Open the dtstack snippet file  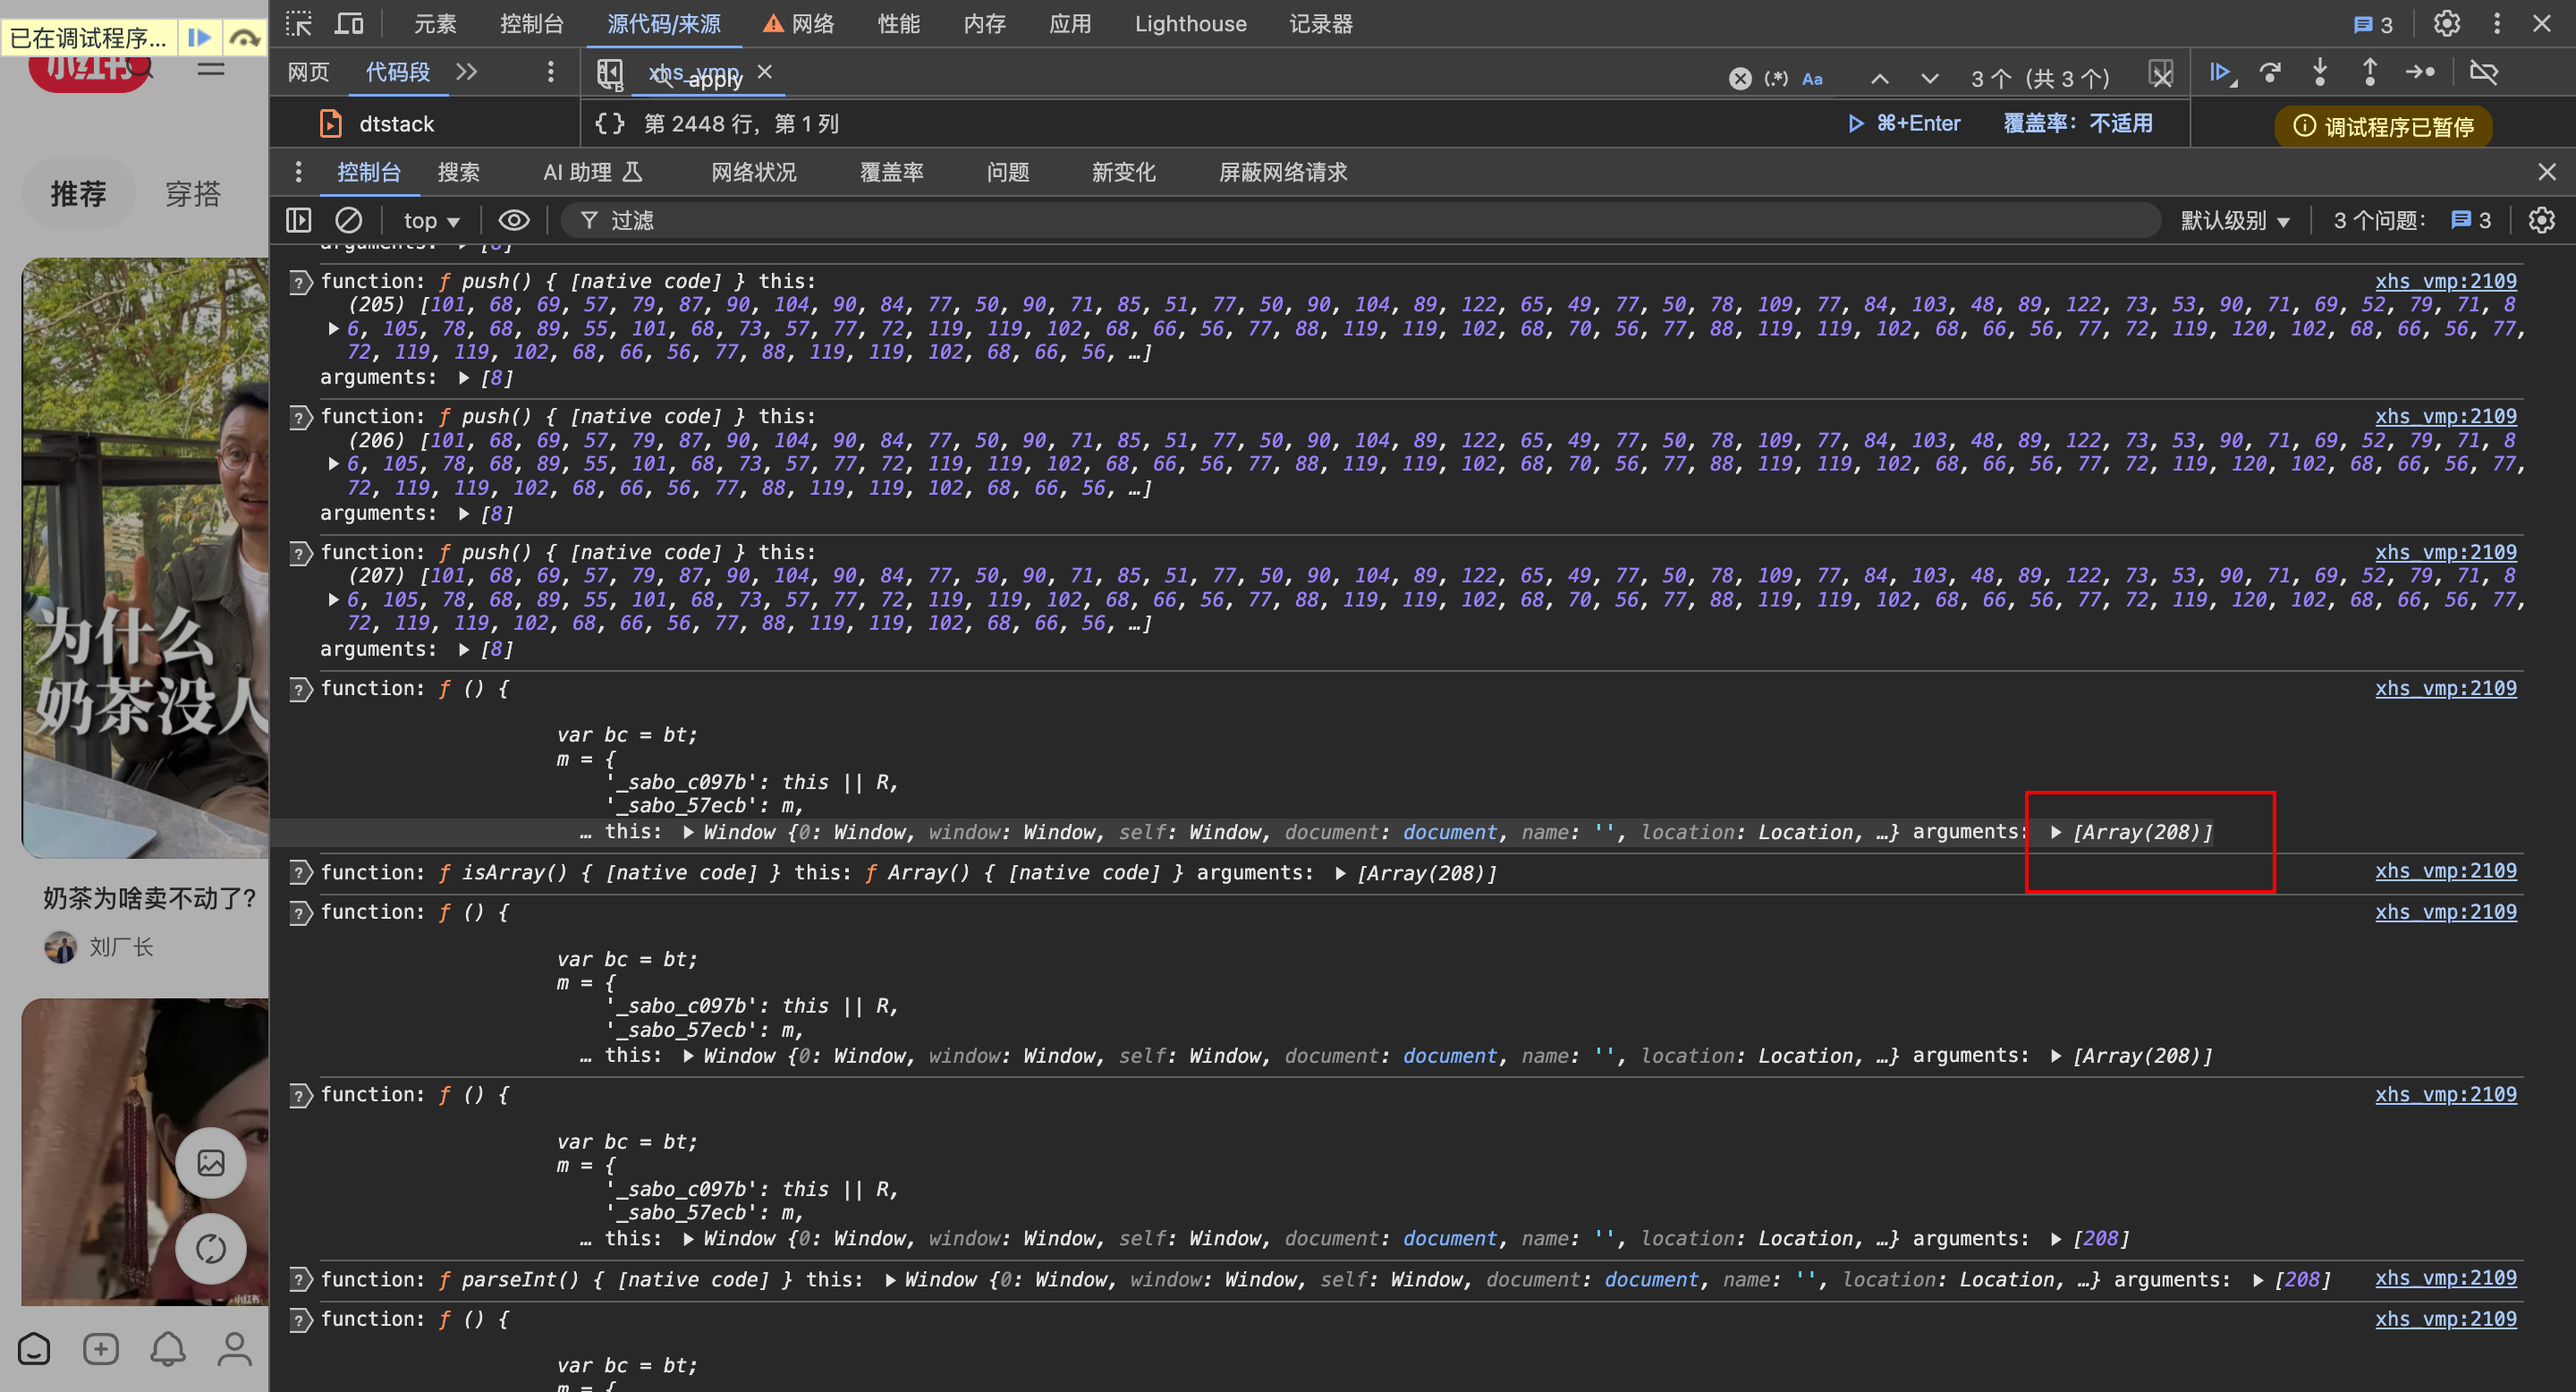(396, 124)
